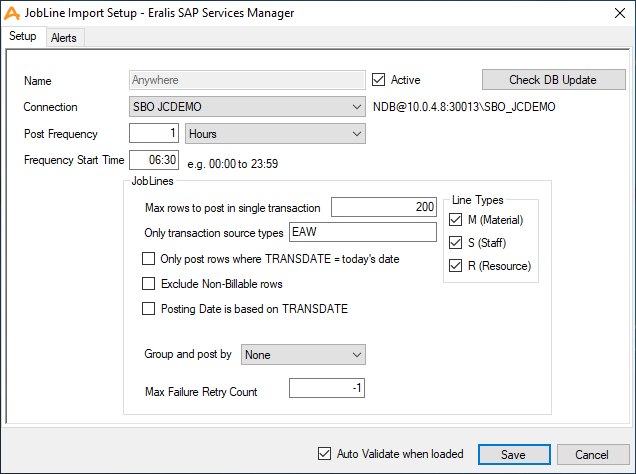Click the Frequency Start Time field
Image resolution: width=636 pixels, height=474 pixels.
pyautogui.click(x=154, y=160)
